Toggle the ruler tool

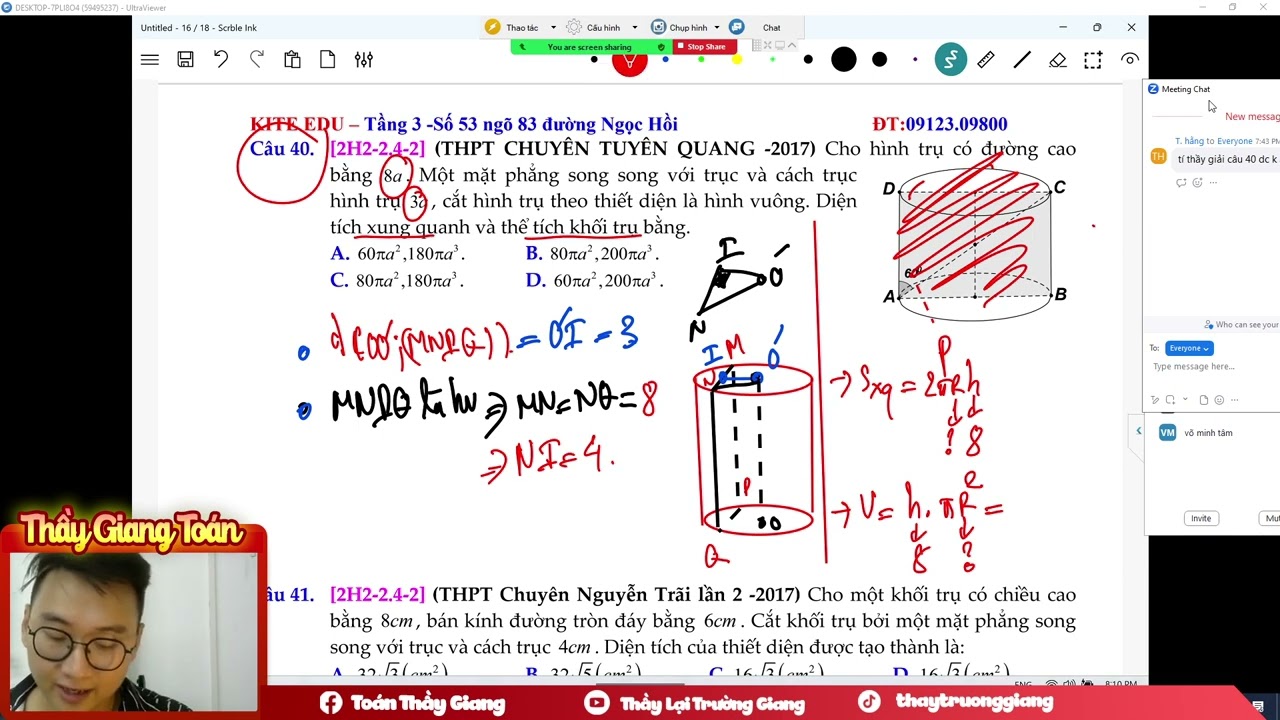point(986,60)
